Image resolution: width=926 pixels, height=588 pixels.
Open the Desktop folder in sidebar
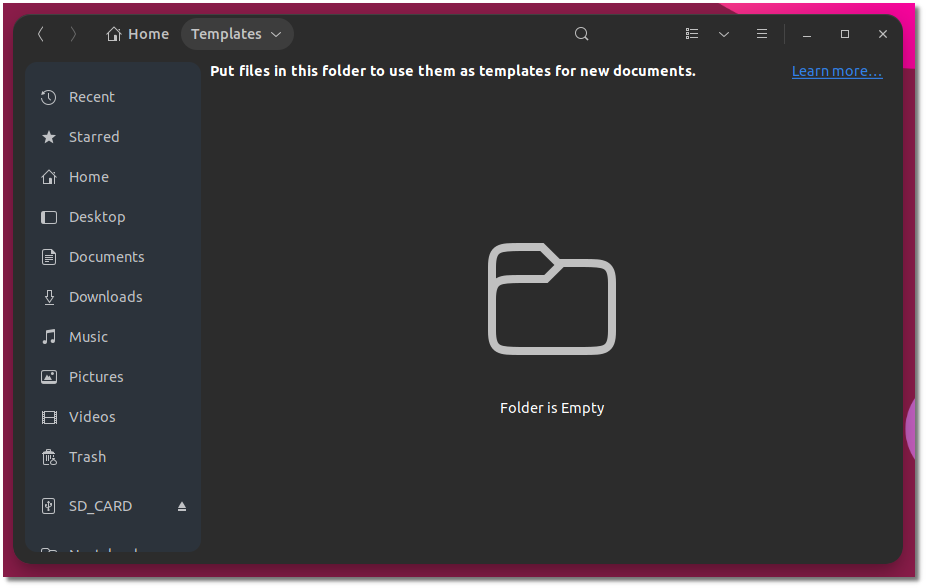[96, 216]
